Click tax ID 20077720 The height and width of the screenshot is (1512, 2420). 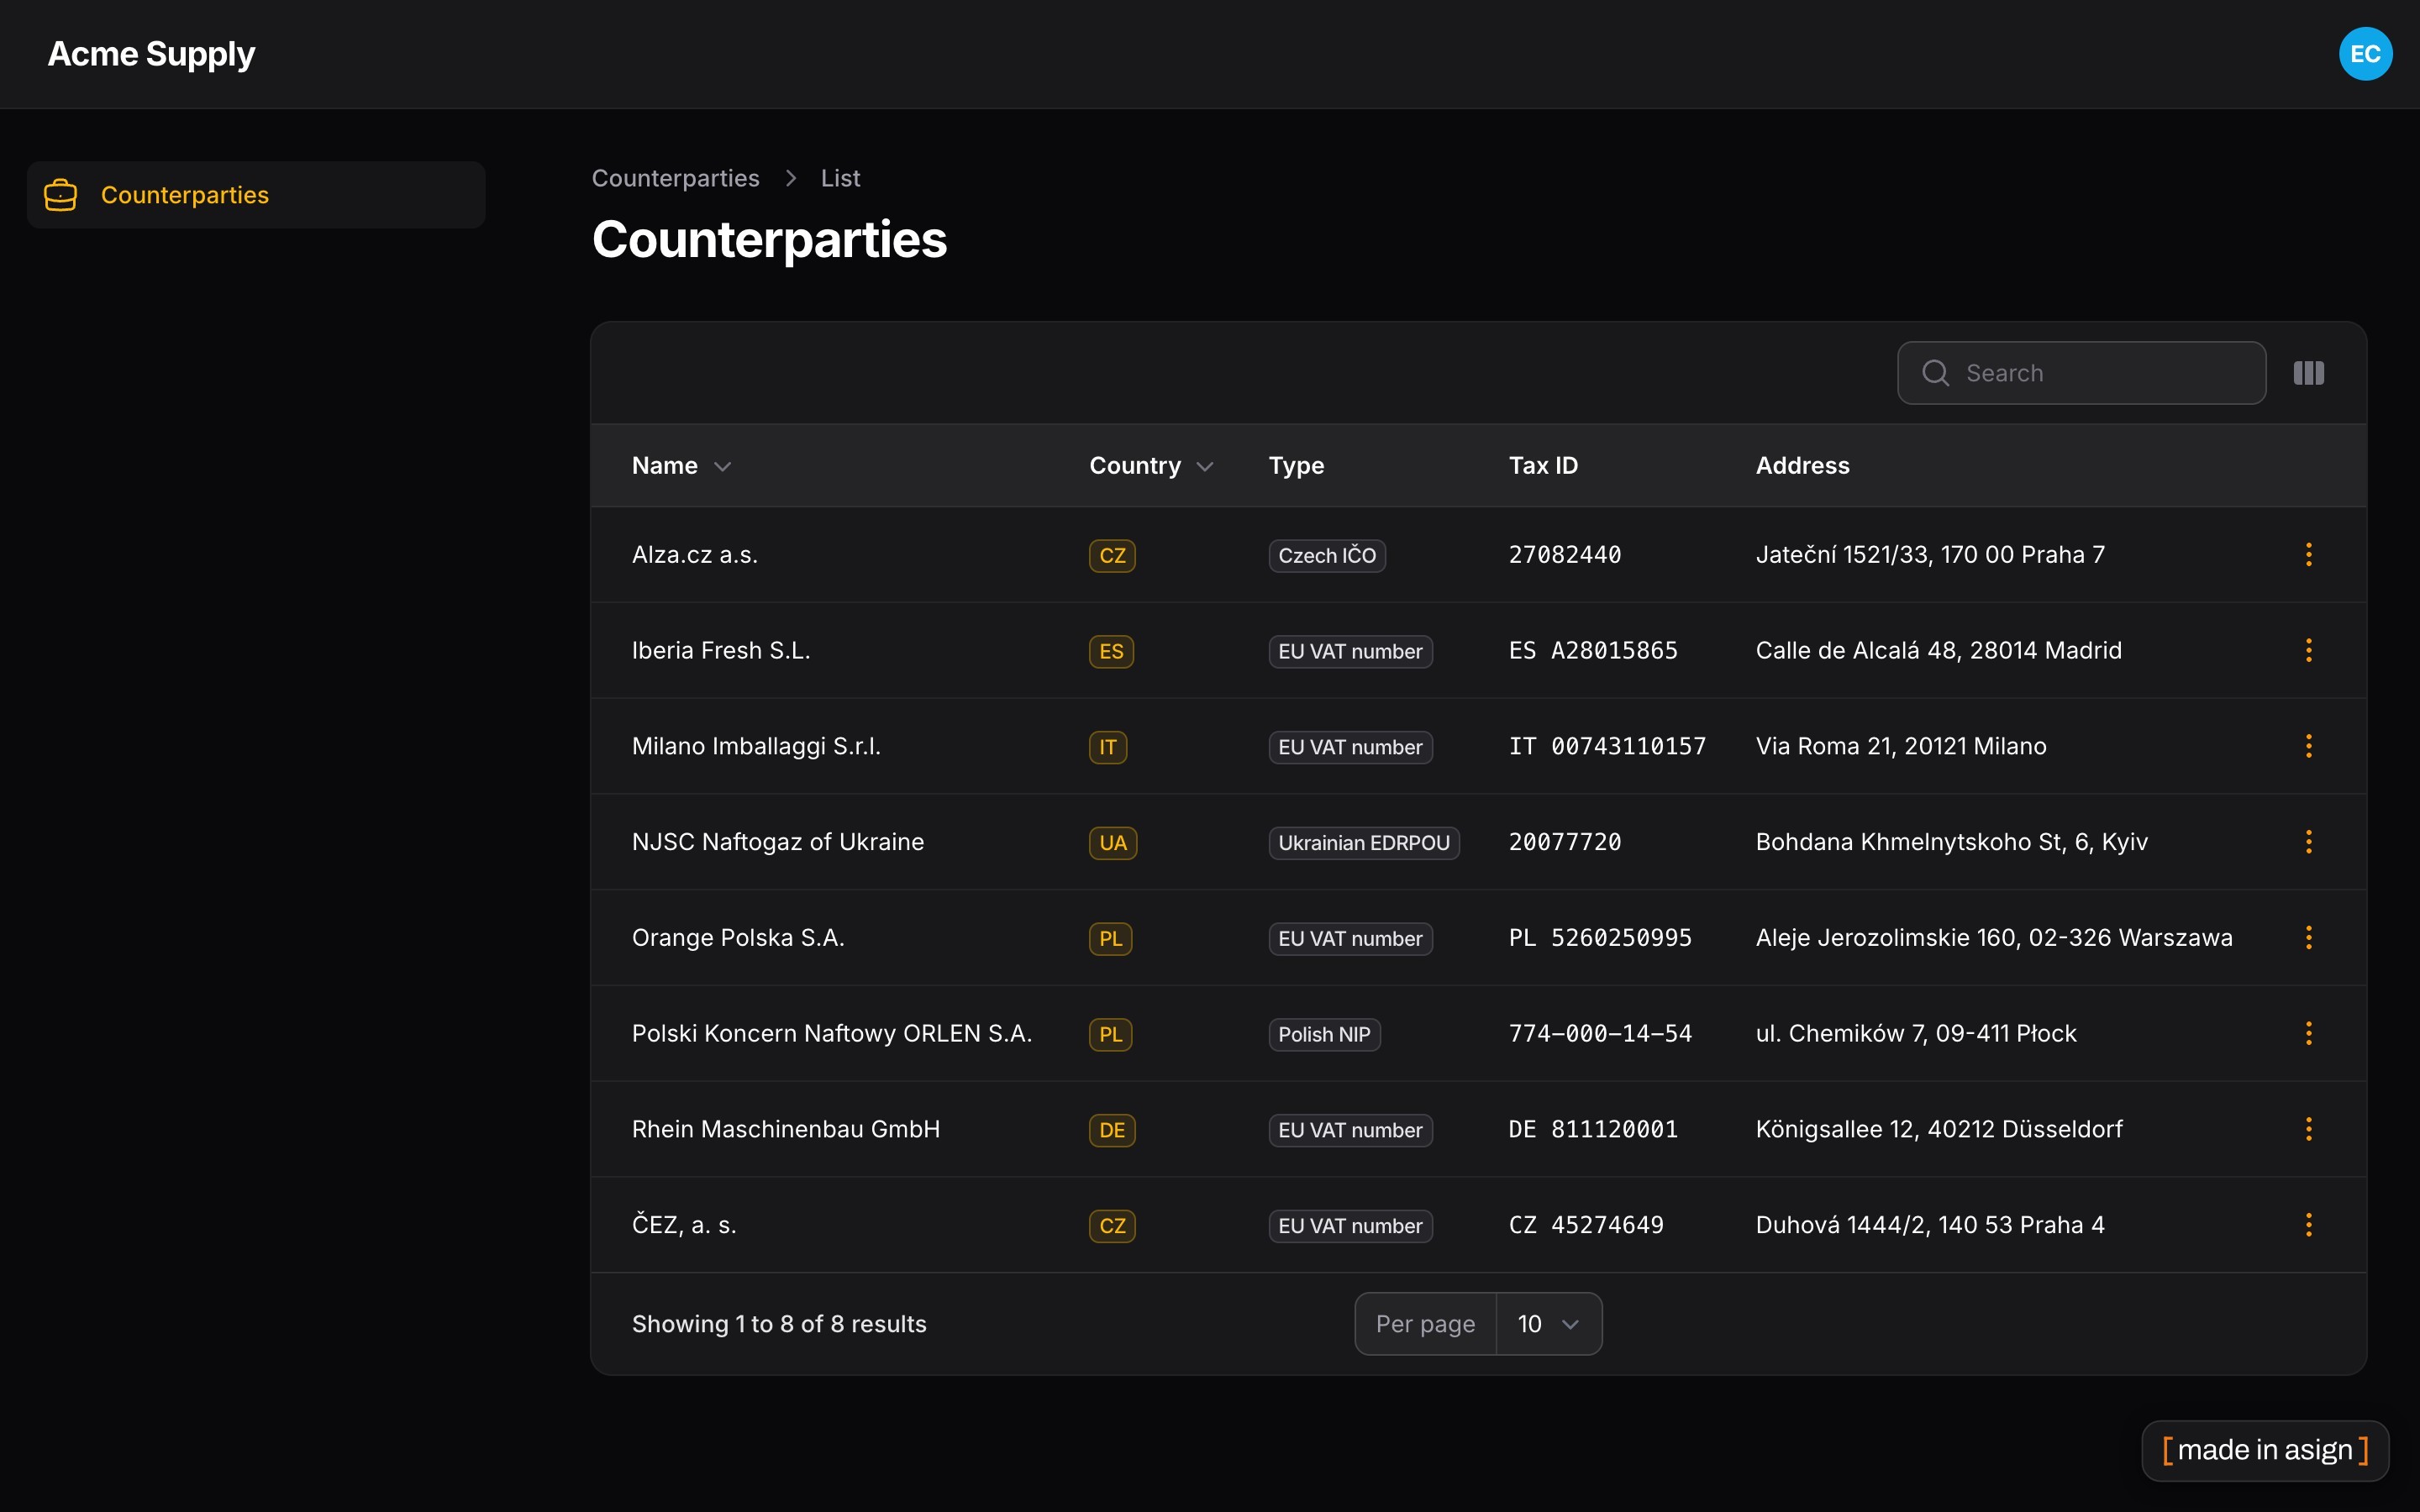click(1565, 842)
